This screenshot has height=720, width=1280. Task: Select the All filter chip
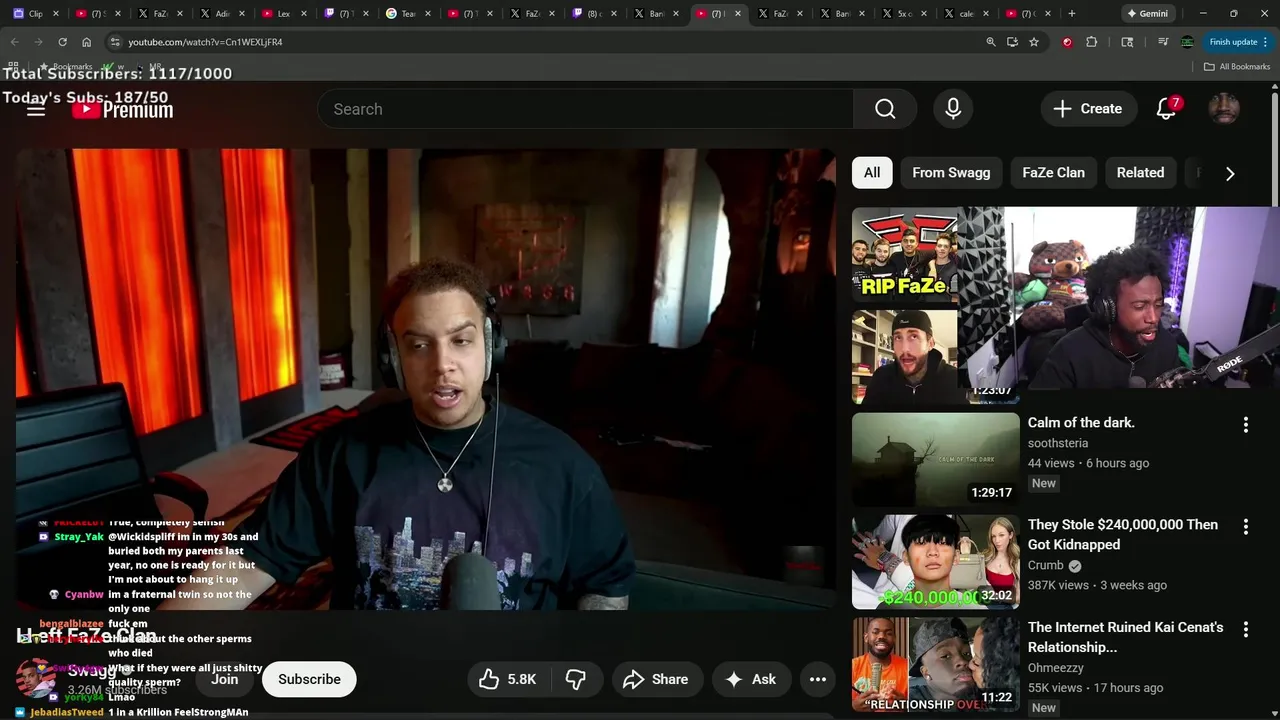(x=872, y=173)
